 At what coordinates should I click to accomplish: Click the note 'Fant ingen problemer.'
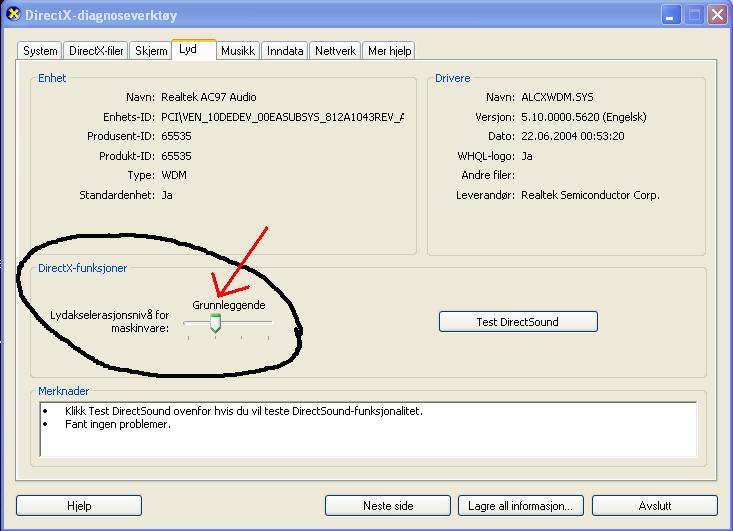(x=118, y=424)
